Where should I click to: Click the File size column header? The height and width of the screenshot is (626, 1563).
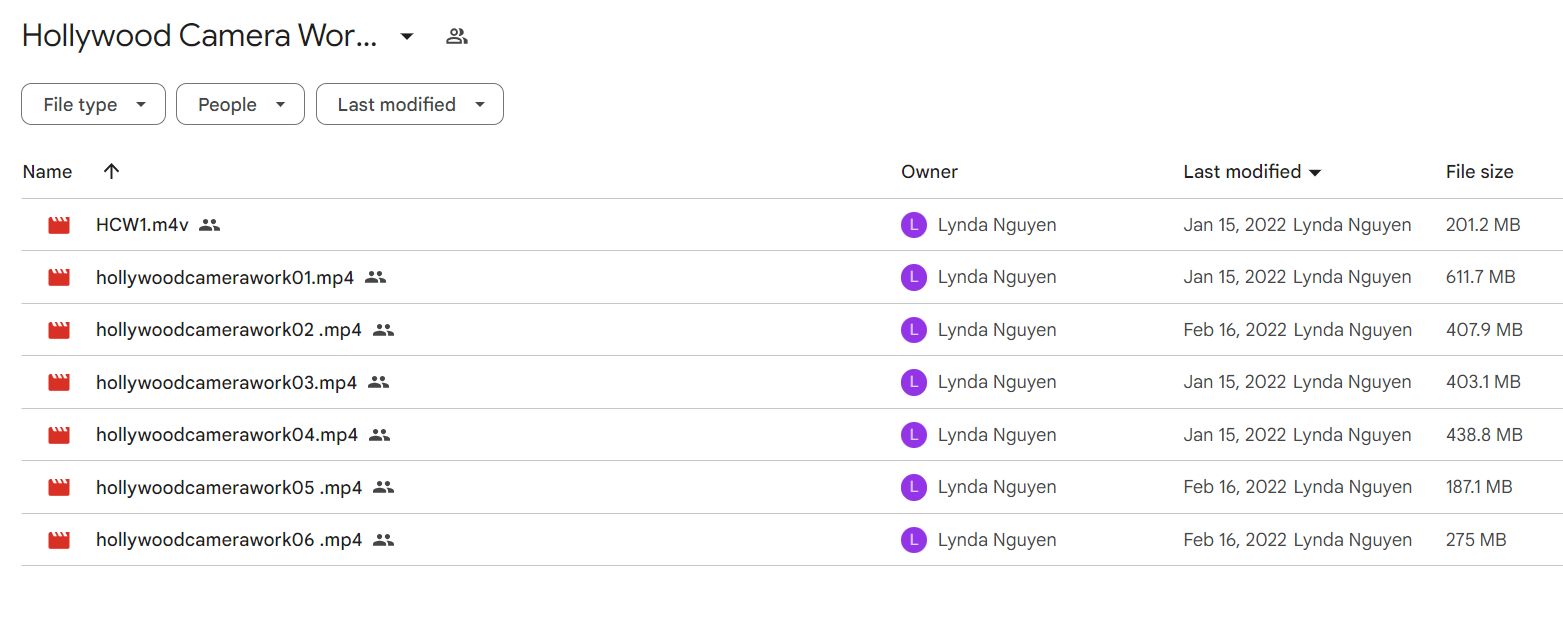(x=1479, y=172)
